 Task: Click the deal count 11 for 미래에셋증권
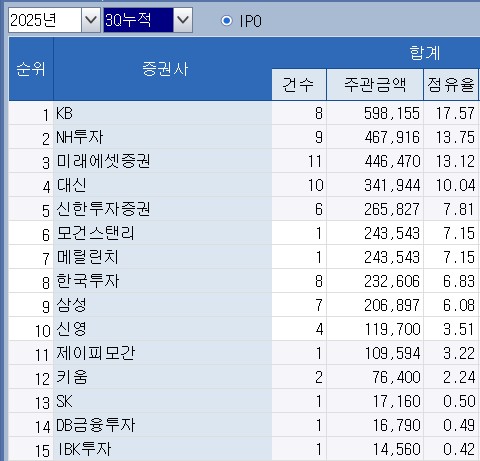(315, 161)
